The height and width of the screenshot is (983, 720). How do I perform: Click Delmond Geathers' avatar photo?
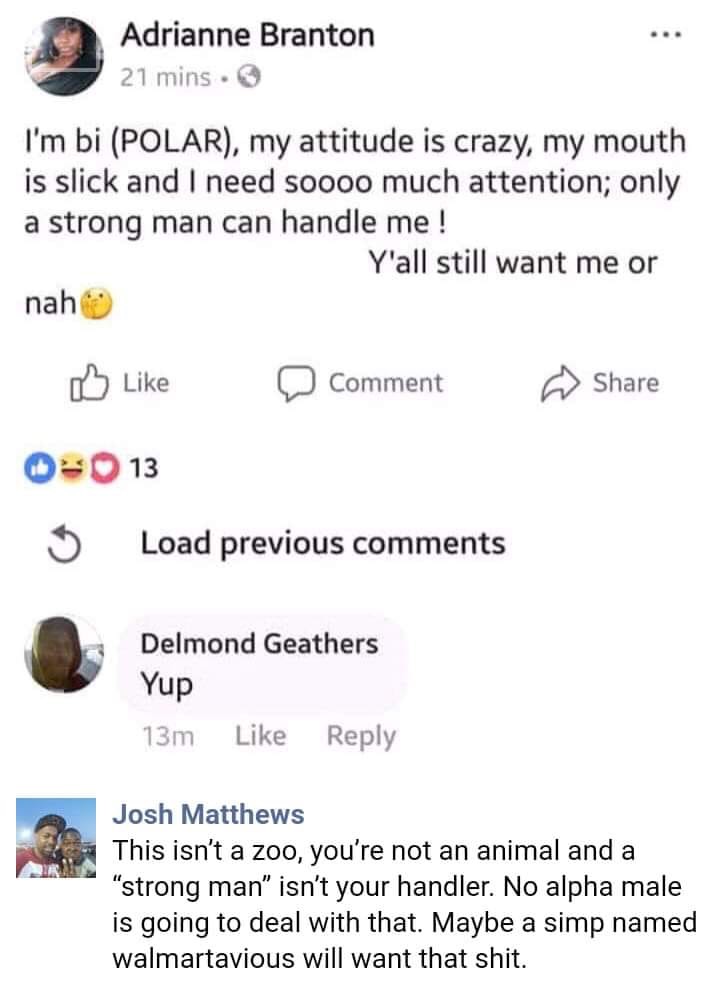(64, 654)
